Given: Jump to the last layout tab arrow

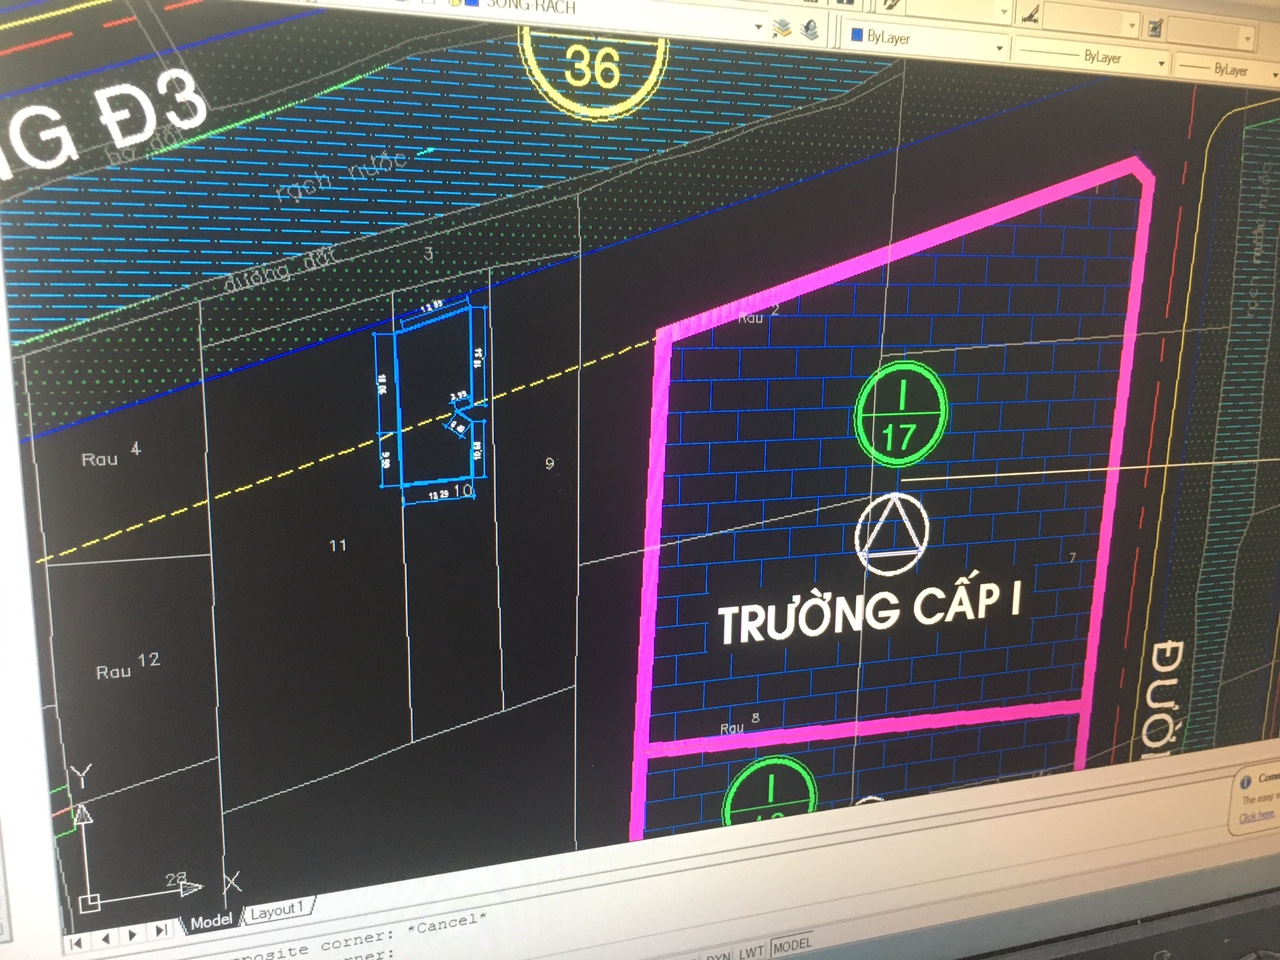Looking at the screenshot, I should [x=160, y=931].
